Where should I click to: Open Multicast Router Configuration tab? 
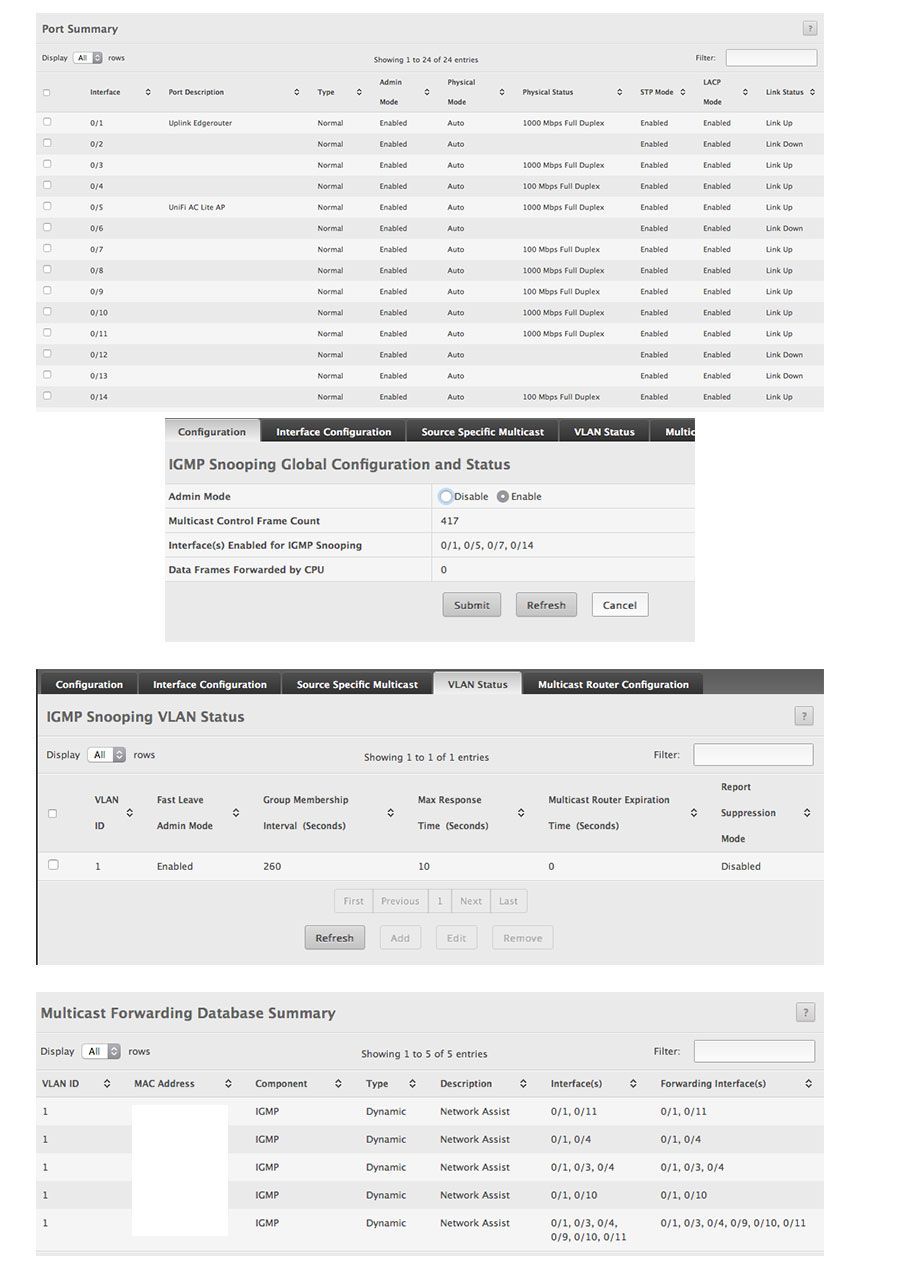(x=613, y=684)
